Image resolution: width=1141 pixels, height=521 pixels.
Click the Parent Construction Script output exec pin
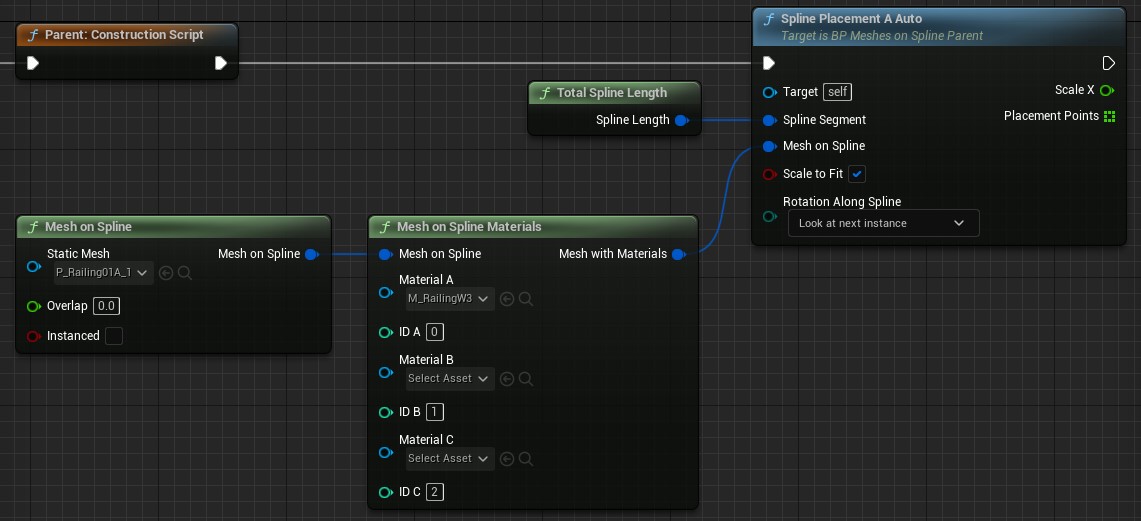point(221,63)
